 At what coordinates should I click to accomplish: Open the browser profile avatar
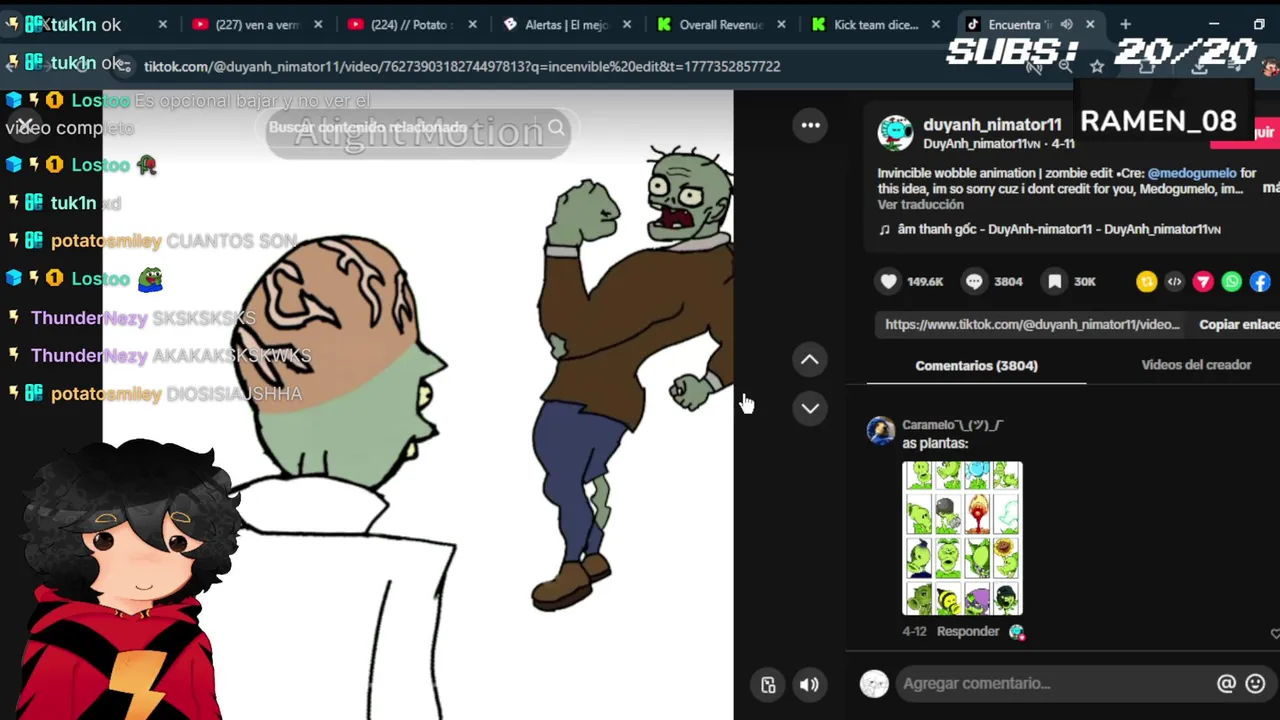click(x=1270, y=67)
